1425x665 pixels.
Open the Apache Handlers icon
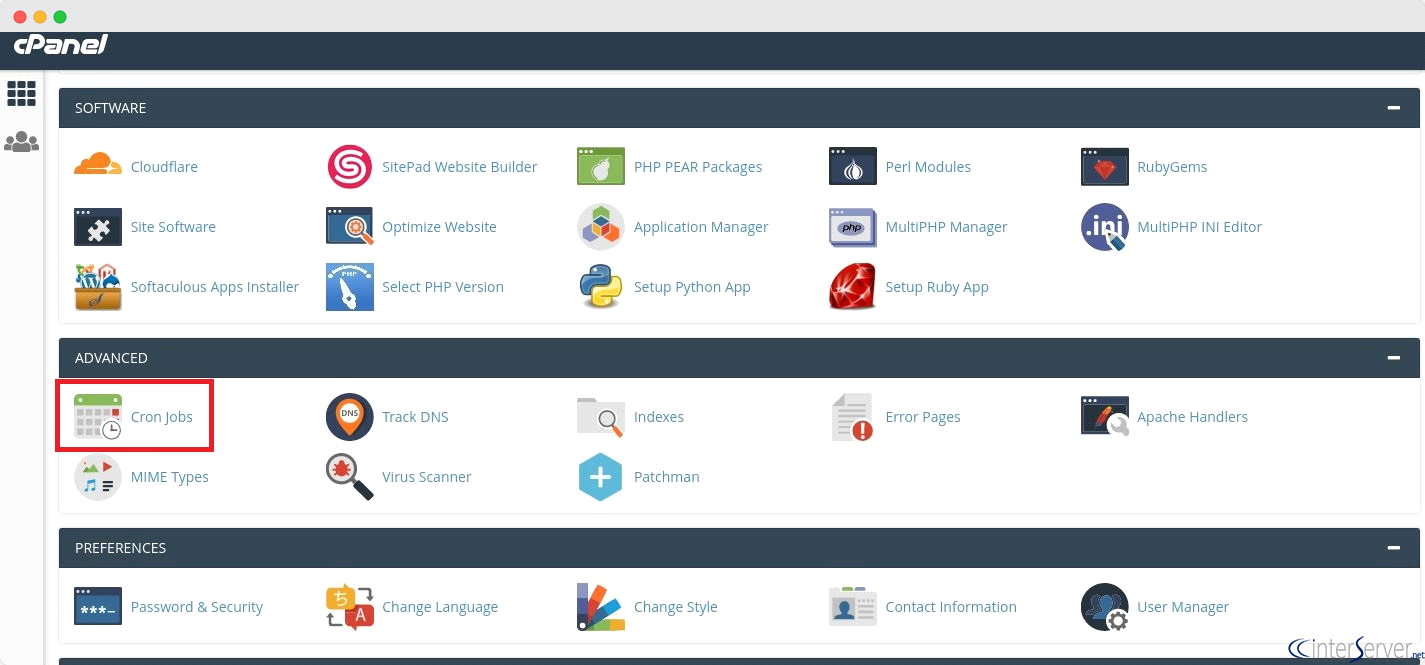(x=1105, y=417)
